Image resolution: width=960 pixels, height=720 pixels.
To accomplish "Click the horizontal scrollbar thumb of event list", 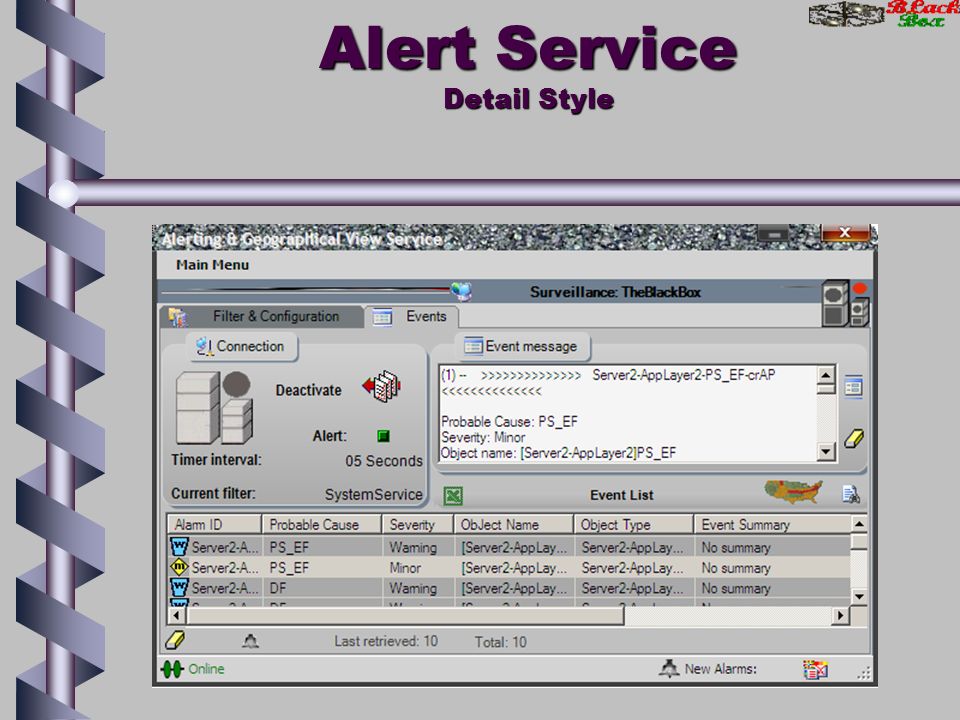I will [405, 615].
